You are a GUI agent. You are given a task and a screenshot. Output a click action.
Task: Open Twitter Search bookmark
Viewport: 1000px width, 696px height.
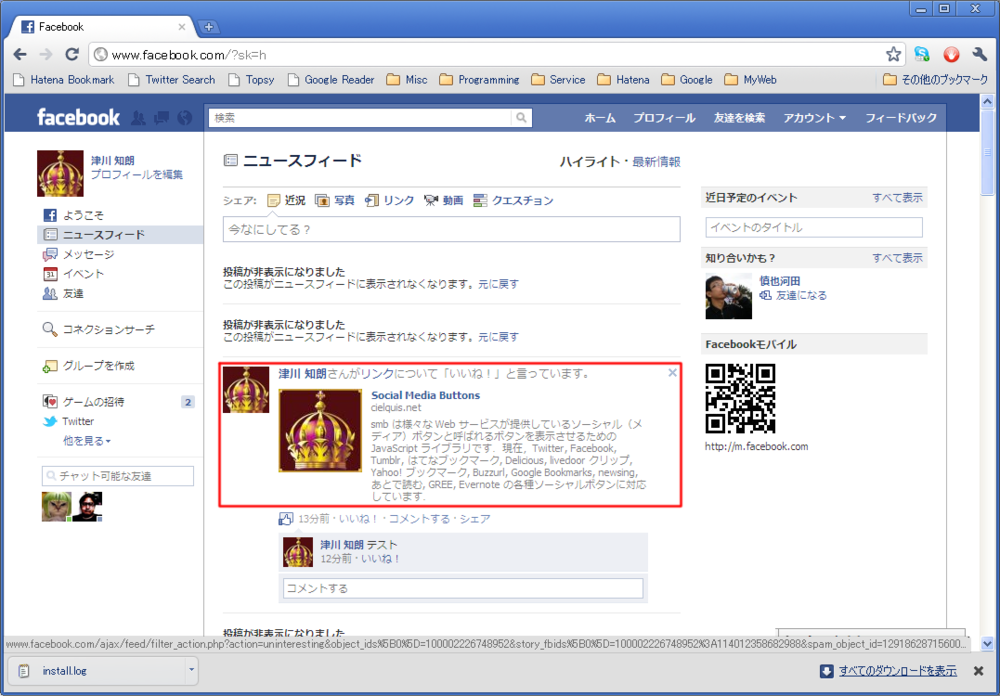(x=172, y=80)
